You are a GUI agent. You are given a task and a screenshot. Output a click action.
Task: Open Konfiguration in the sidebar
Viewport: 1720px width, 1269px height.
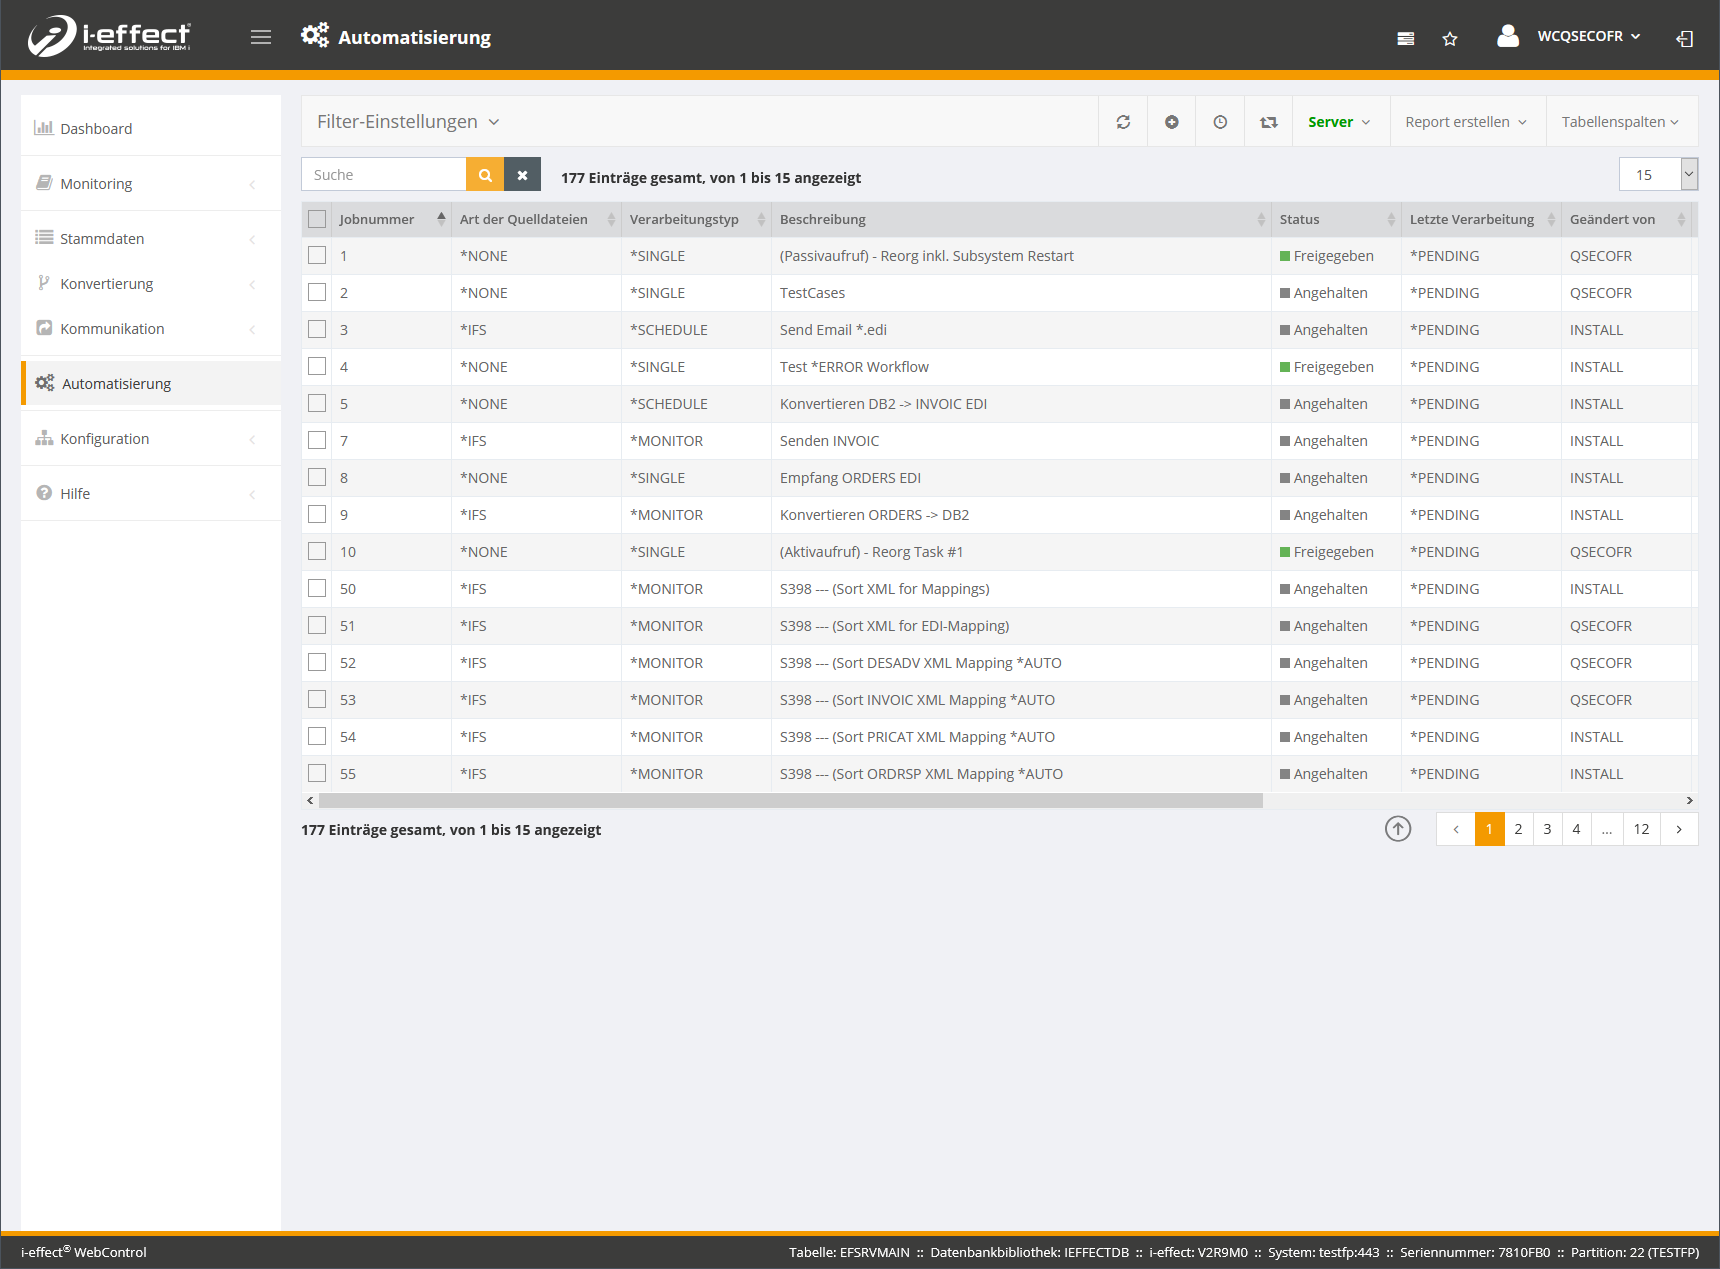click(104, 439)
